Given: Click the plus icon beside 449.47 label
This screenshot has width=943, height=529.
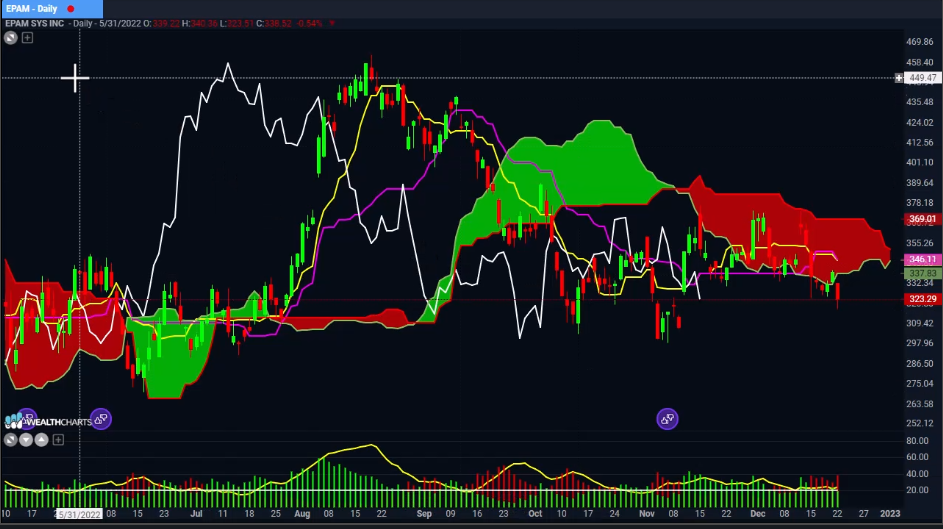Looking at the screenshot, I should tap(899, 78).
